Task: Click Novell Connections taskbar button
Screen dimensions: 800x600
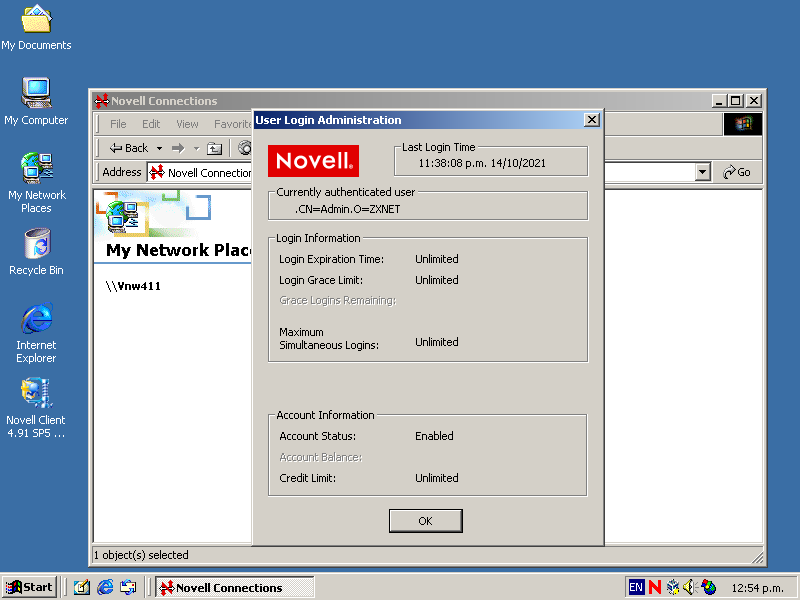Action: click(x=235, y=588)
